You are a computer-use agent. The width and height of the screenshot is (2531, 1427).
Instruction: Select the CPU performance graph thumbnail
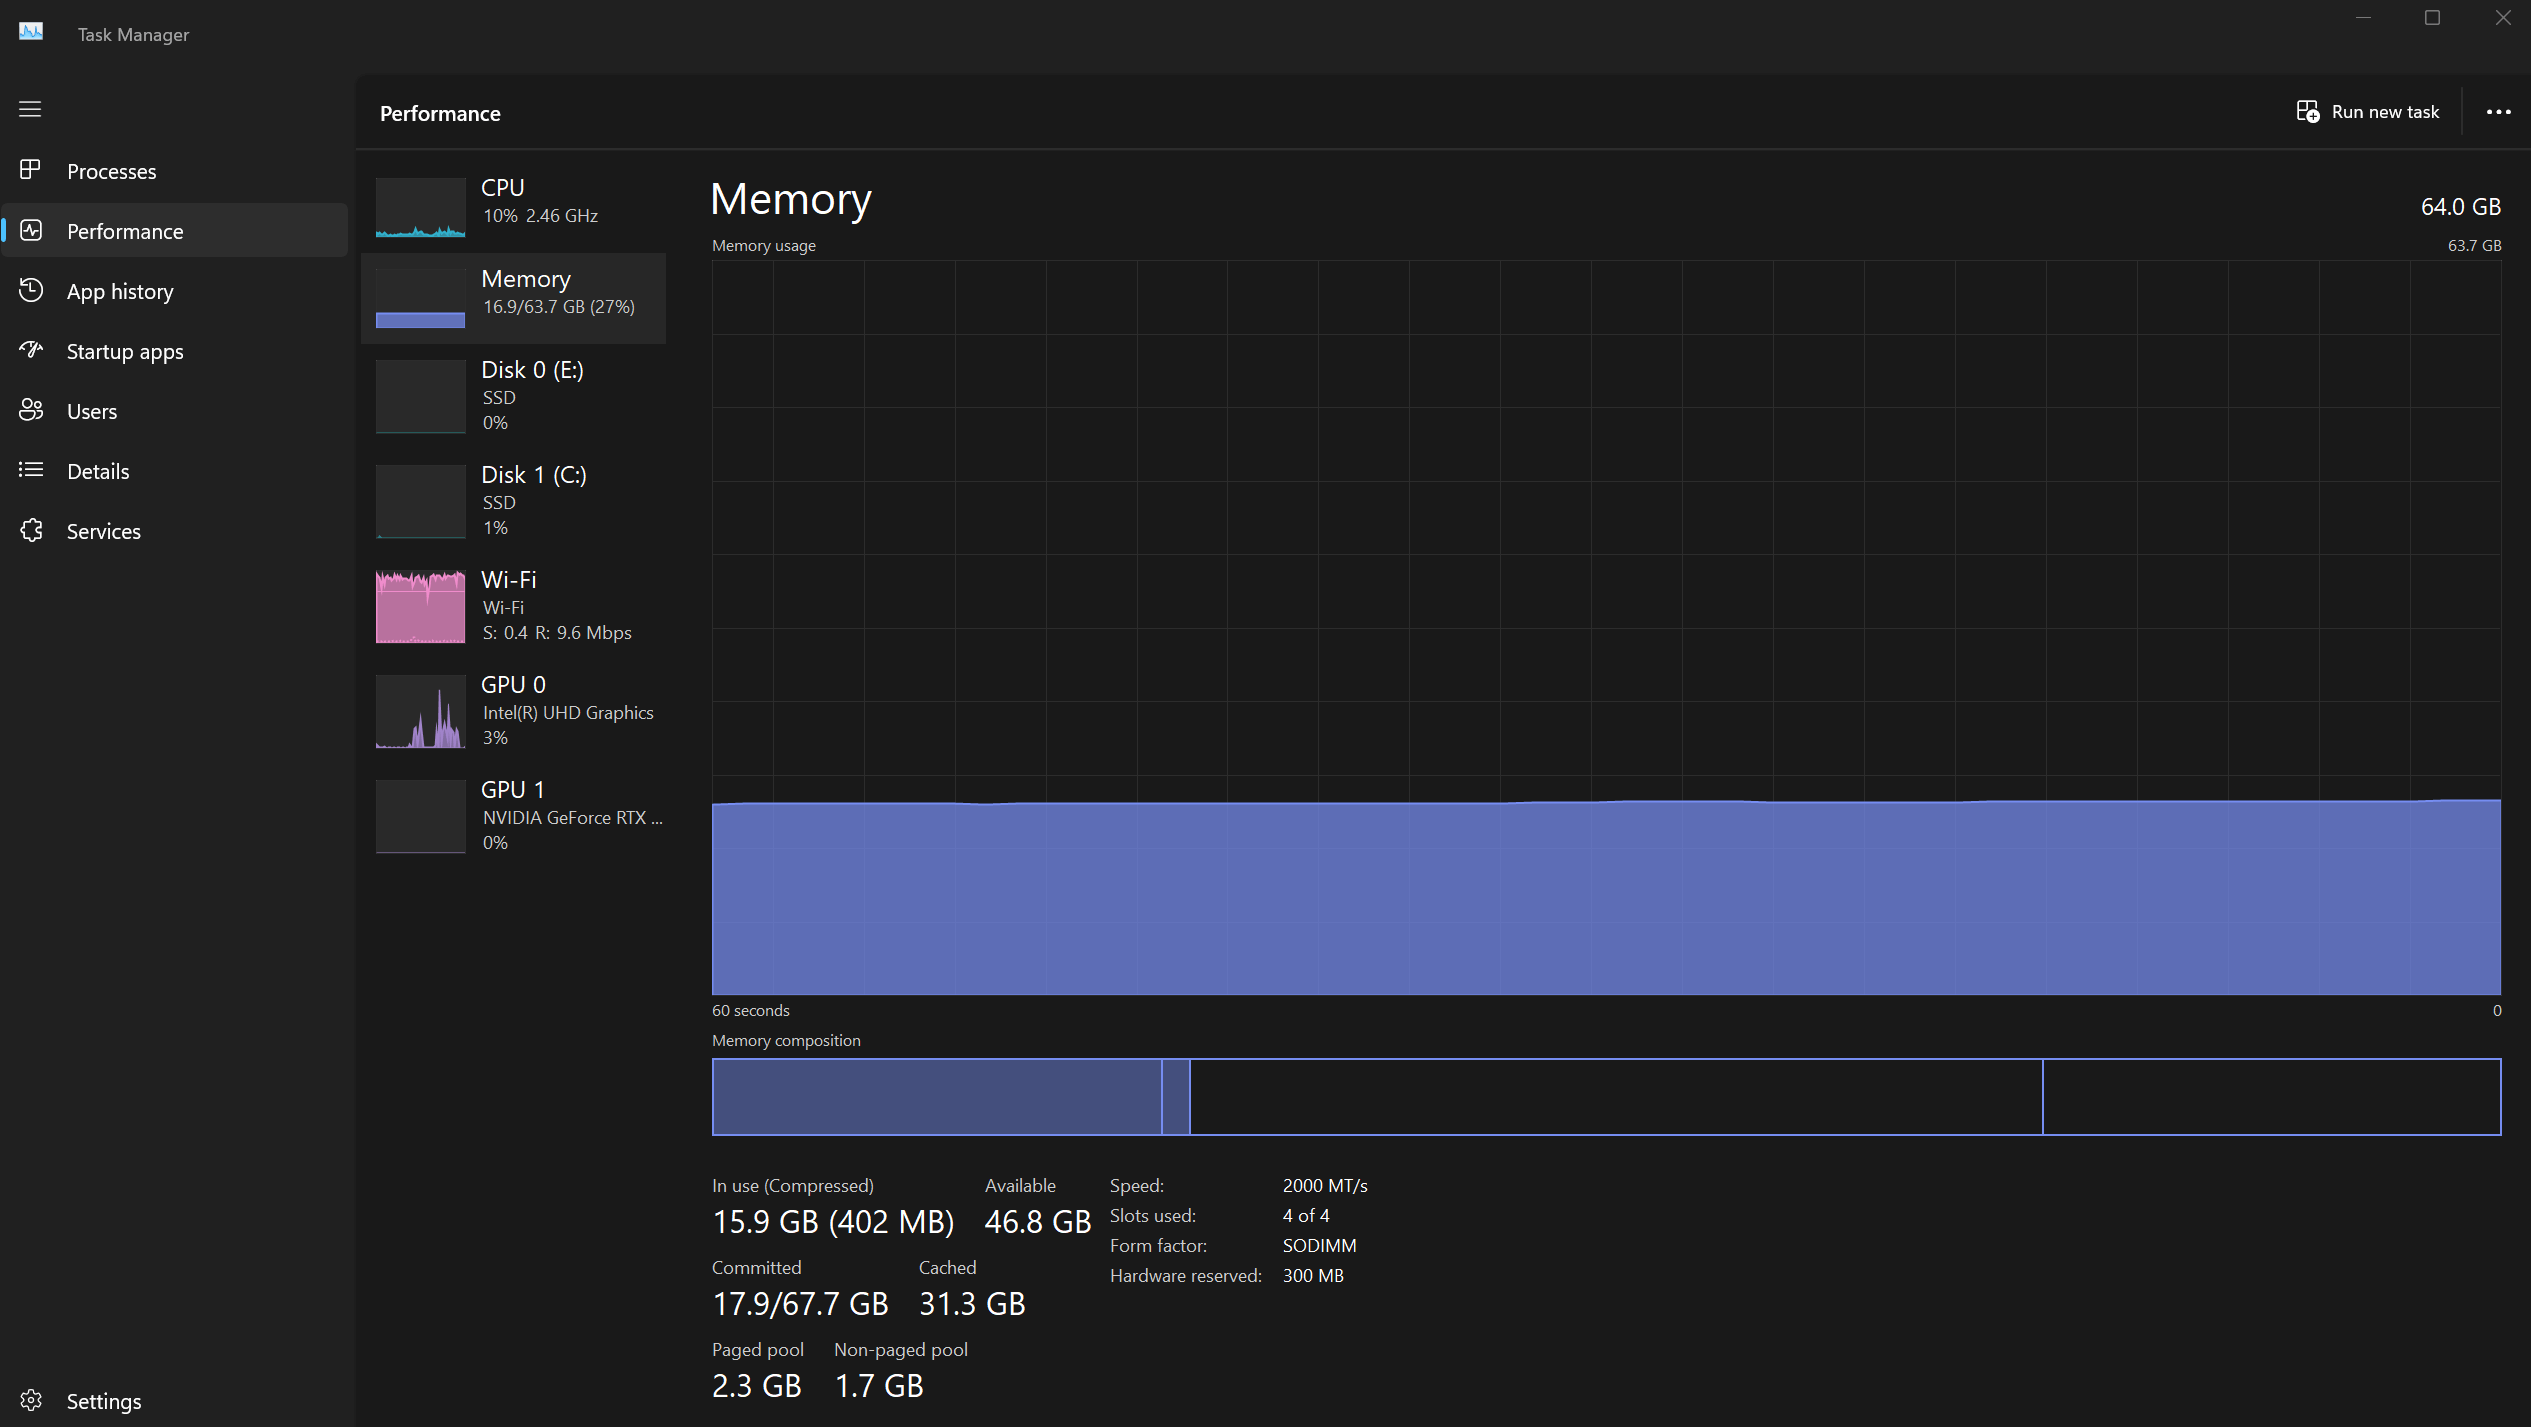[x=420, y=207]
